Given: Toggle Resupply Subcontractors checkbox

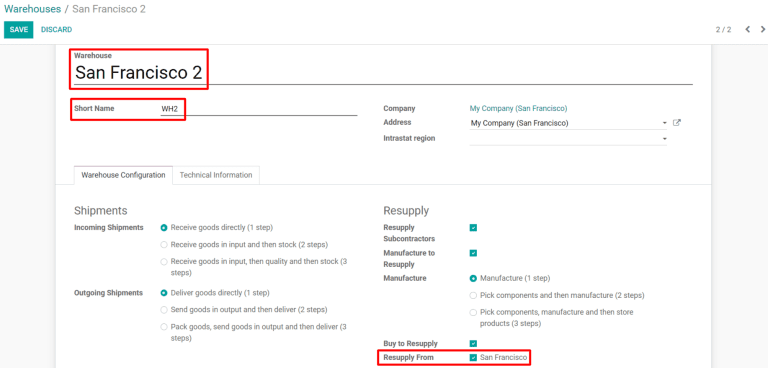Looking at the screenshot, I should click(473, 228).
